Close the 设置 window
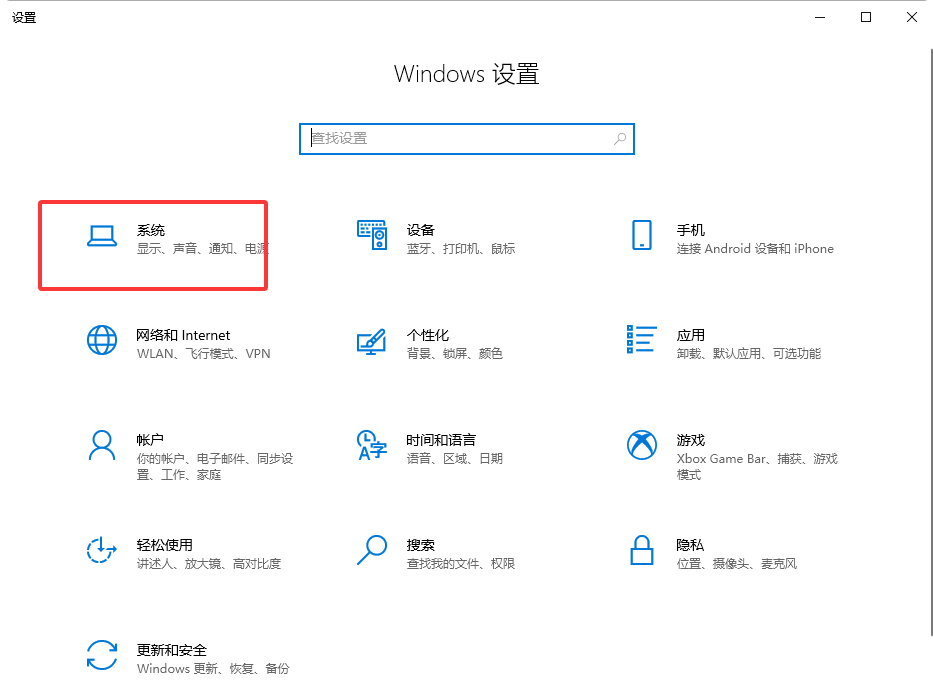933x687 pixels. [912, 17]
